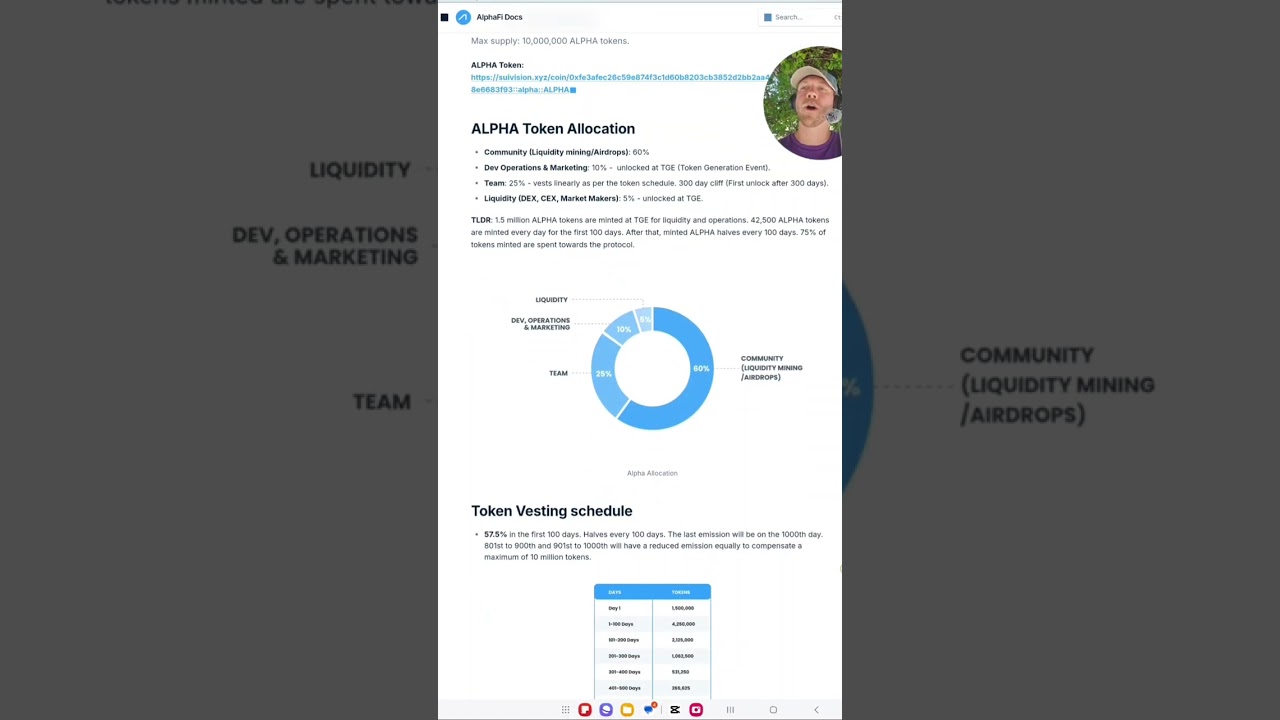Click the '101-200 Days' table cell
This screenshot has height=720, width=1280.
623,640
